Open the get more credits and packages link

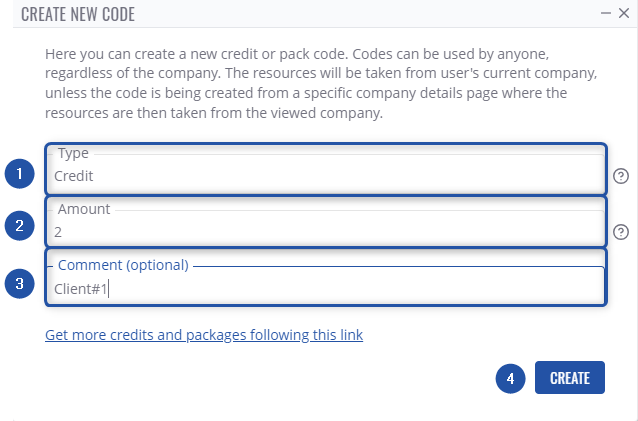204,335
